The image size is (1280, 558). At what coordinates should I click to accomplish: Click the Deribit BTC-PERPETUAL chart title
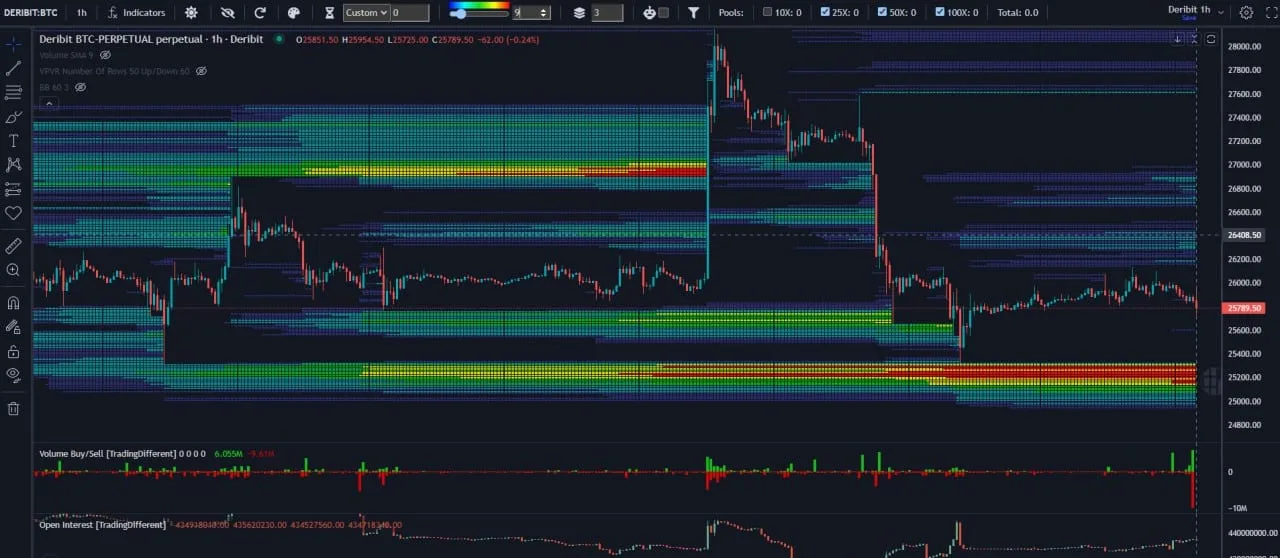[151, 39]
